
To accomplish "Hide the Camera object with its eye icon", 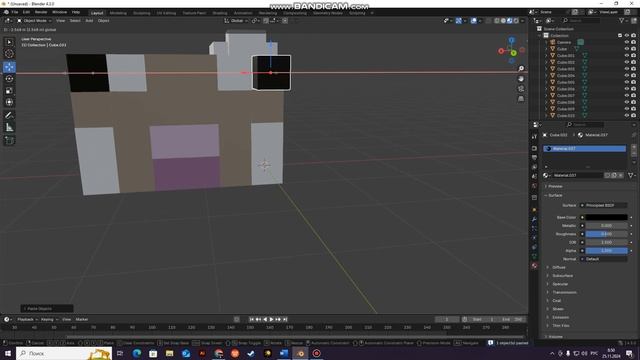I will coord(627,42).
